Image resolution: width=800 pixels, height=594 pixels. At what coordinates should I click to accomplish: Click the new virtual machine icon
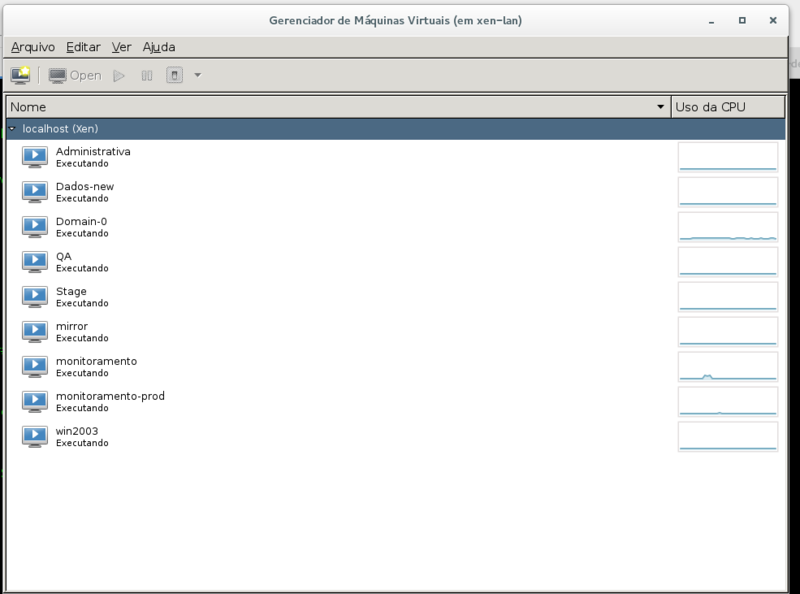(x=21, y=76)
